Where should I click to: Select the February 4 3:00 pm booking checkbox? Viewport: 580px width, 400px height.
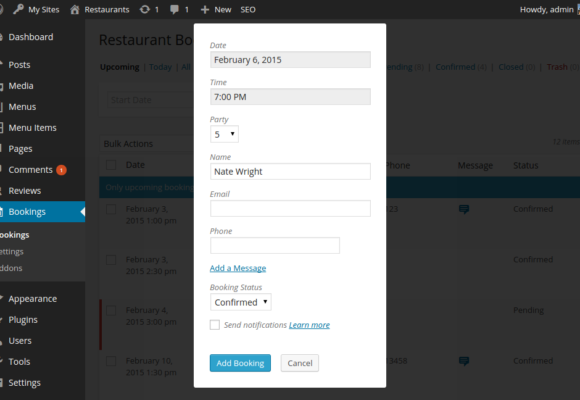(x=111, y=310)
